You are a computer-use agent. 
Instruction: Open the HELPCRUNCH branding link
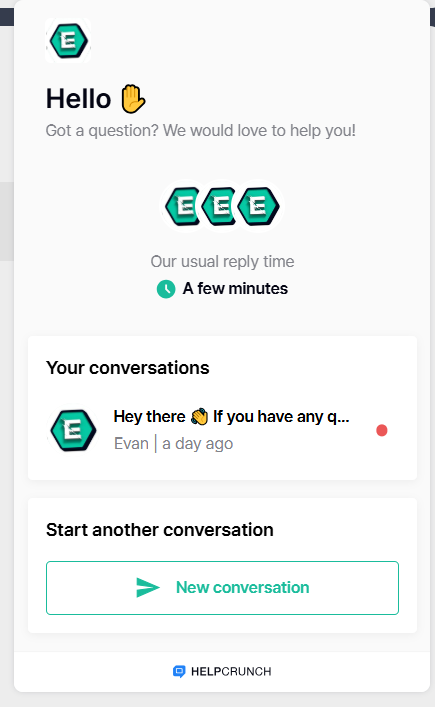222,671
